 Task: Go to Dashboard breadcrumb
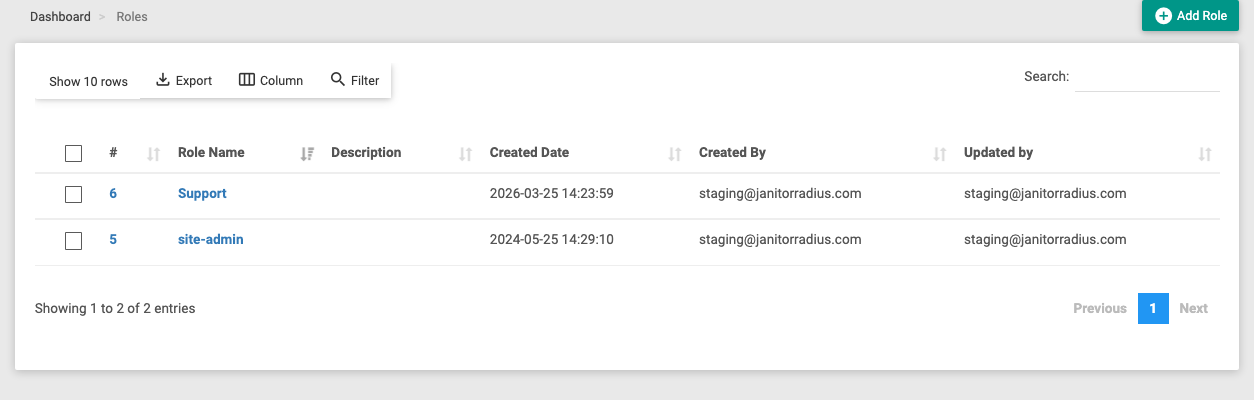60,17
